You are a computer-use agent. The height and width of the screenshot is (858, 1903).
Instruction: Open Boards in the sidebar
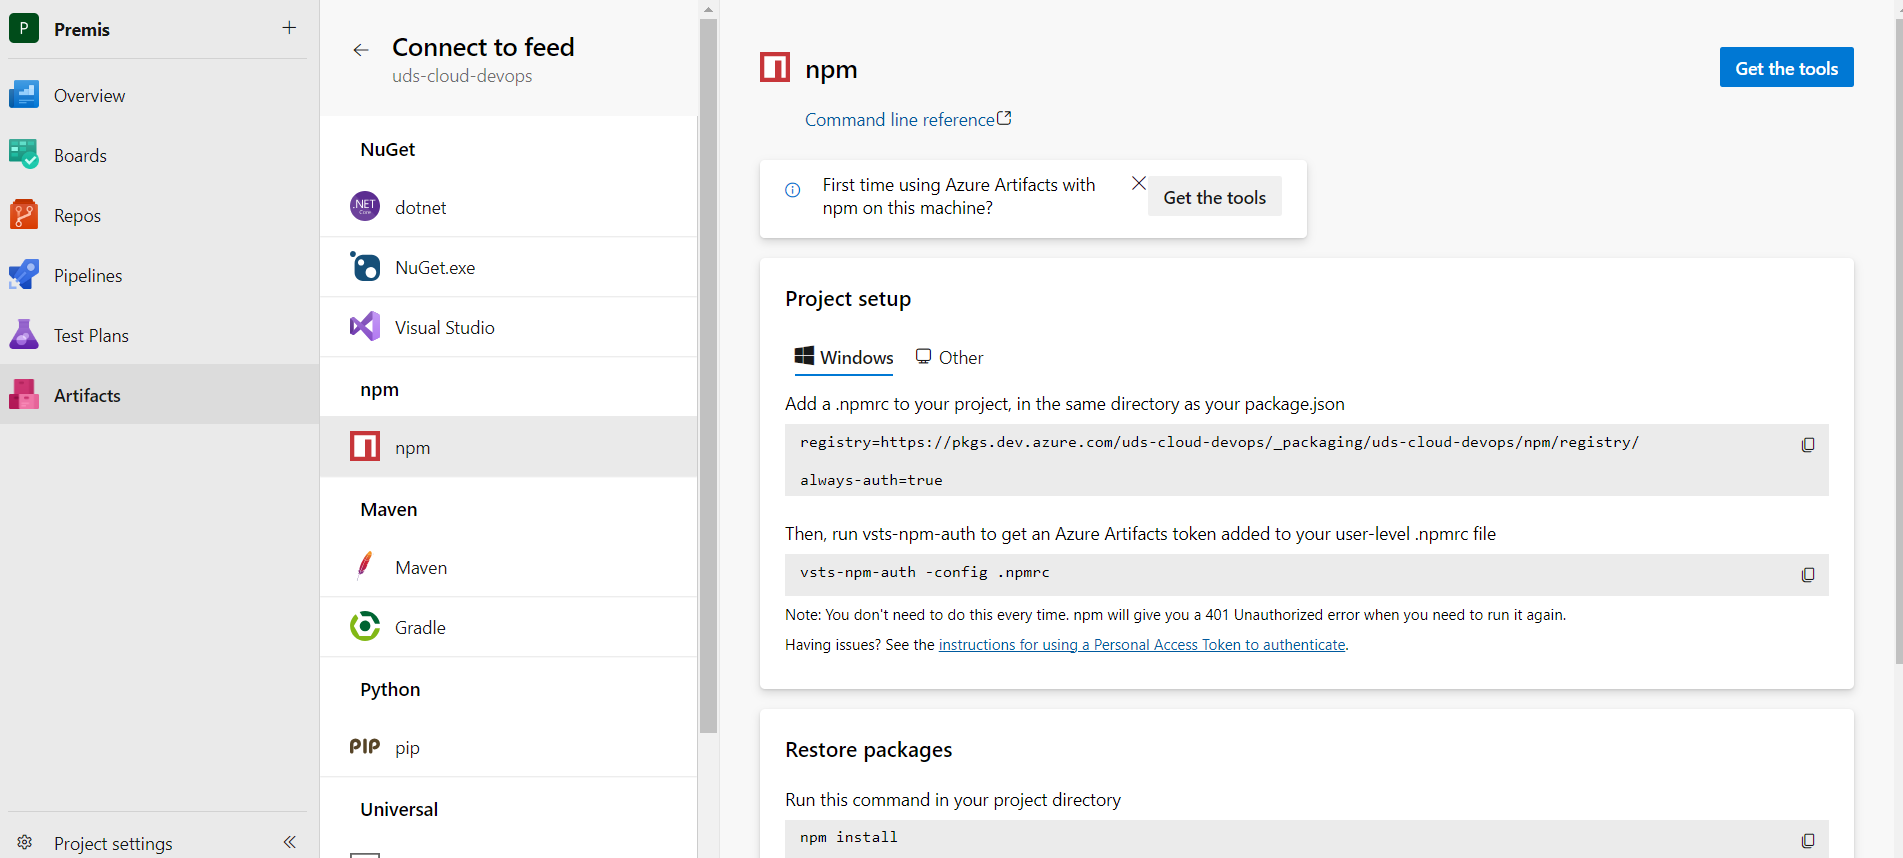click(x=80, y=156)
